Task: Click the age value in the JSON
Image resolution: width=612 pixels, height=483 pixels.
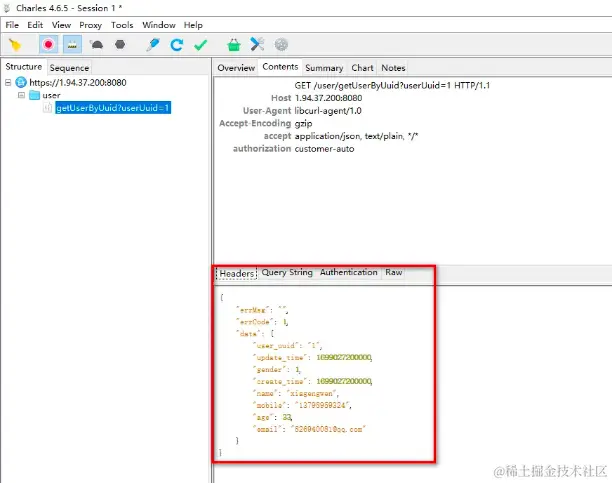Action: [x=287, y=417]
